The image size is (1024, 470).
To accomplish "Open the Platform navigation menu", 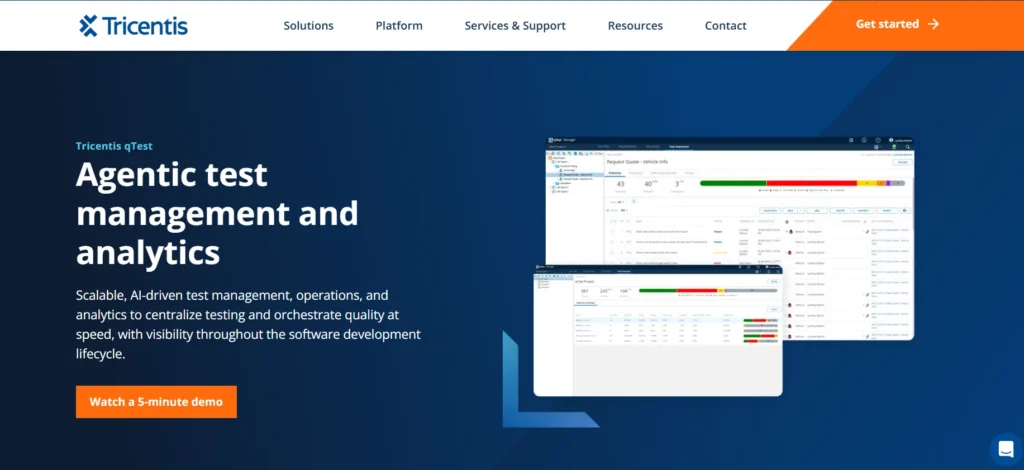I will pos(399,25).
